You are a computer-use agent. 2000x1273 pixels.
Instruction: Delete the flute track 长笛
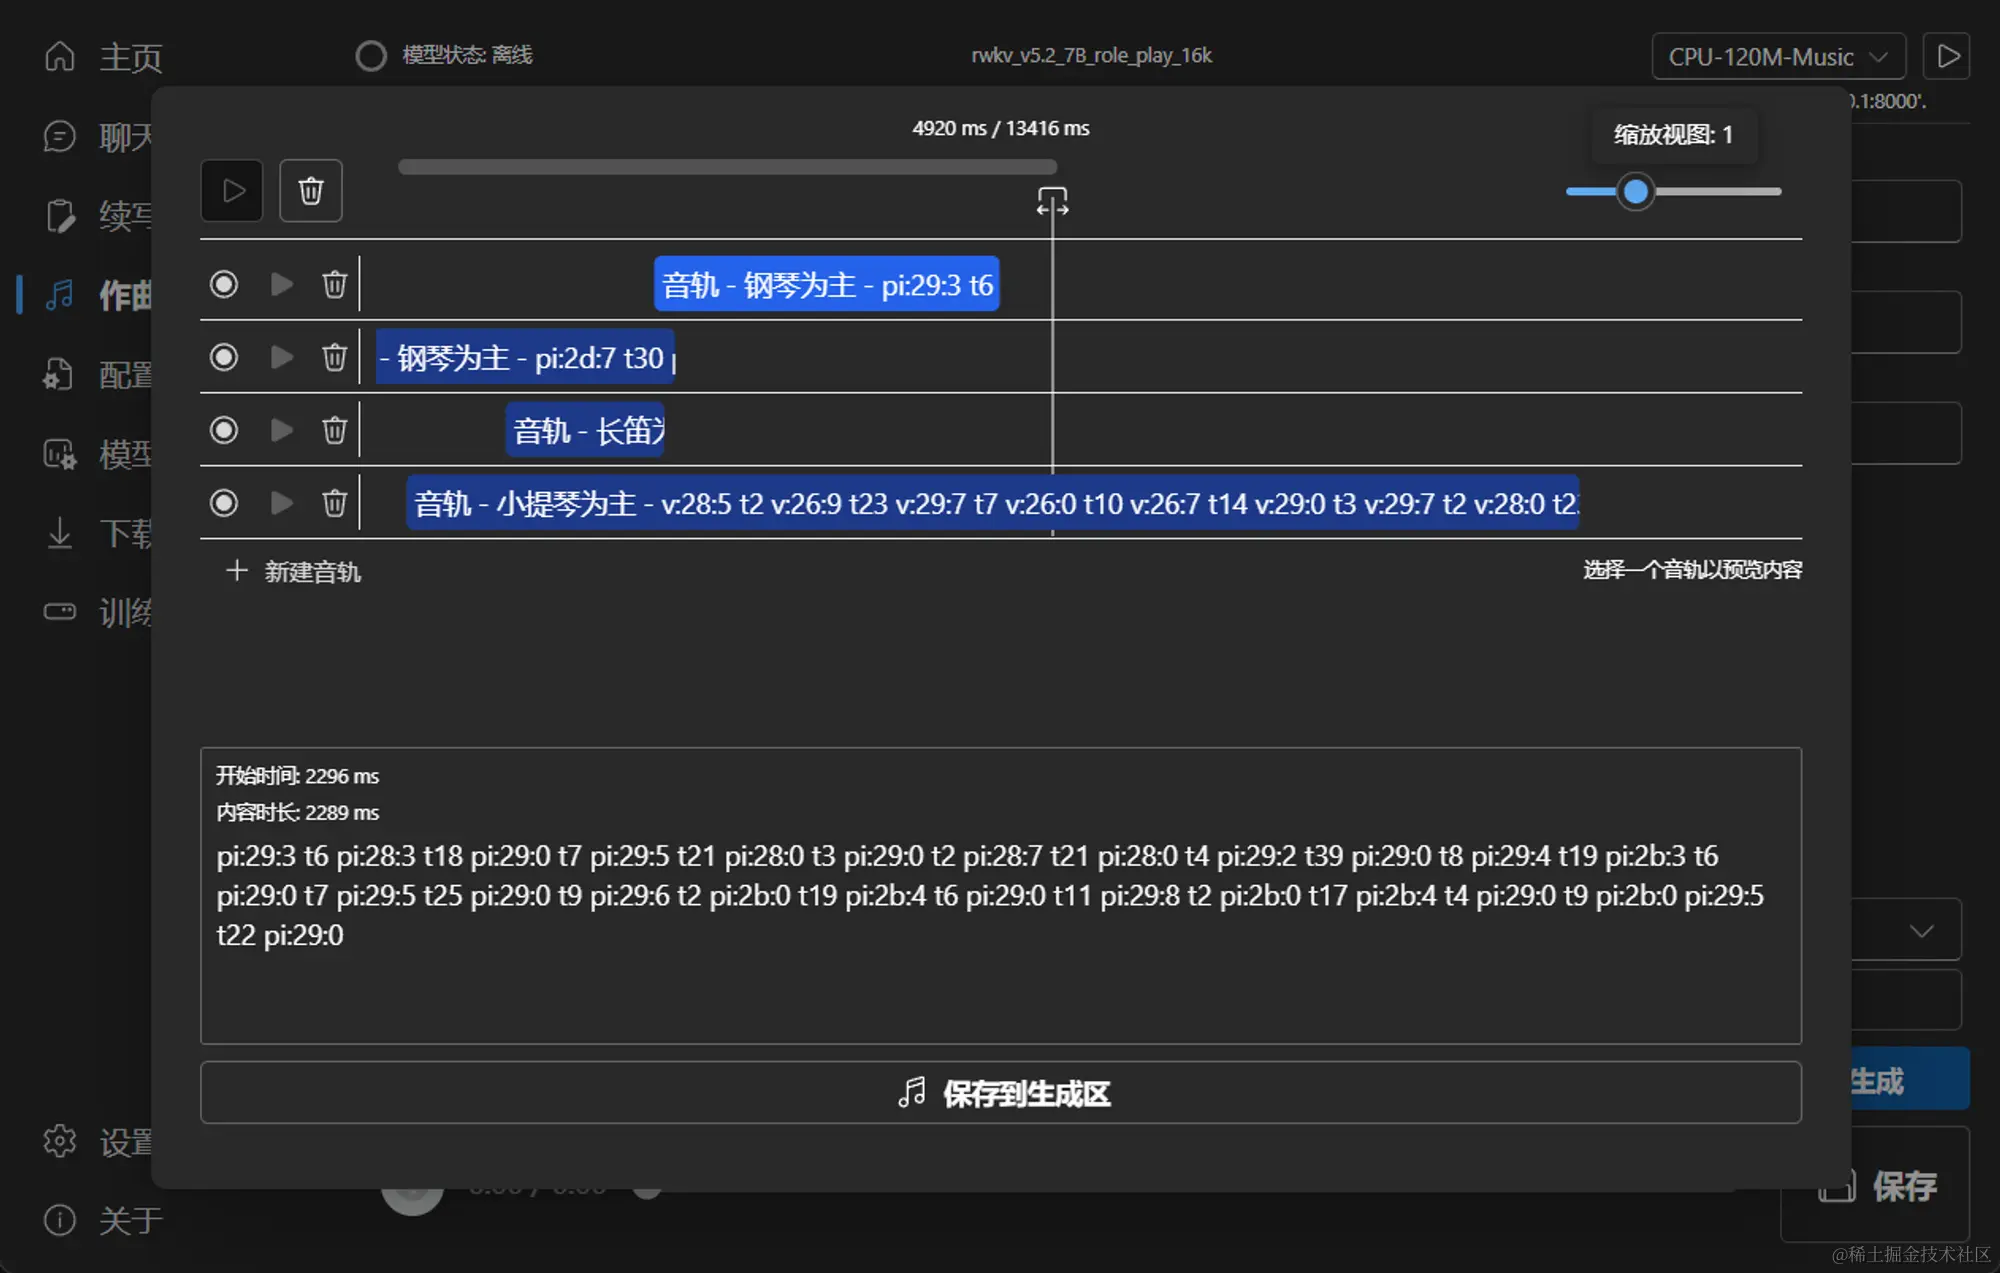pos(334,430)
